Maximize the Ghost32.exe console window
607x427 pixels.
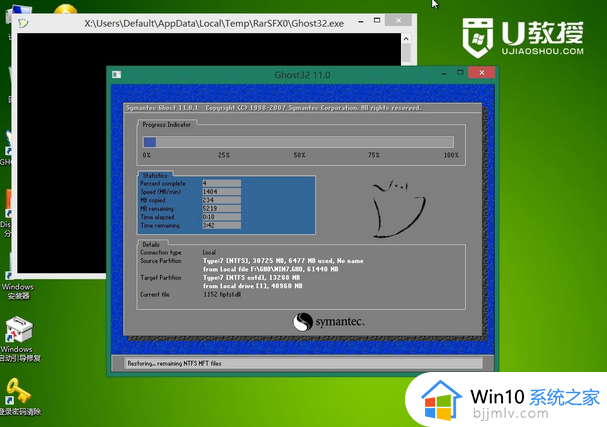point(377,21)
